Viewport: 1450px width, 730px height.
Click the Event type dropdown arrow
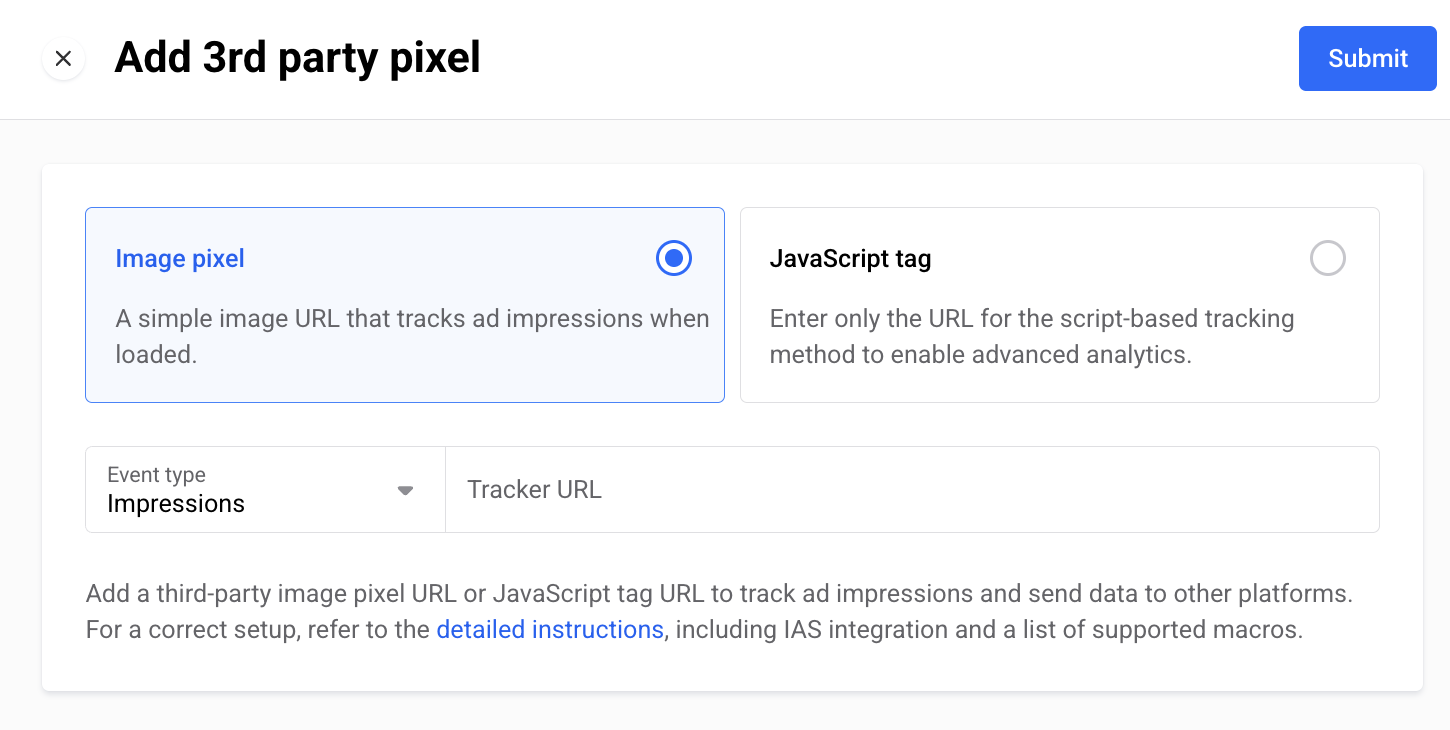coord(405,491)
